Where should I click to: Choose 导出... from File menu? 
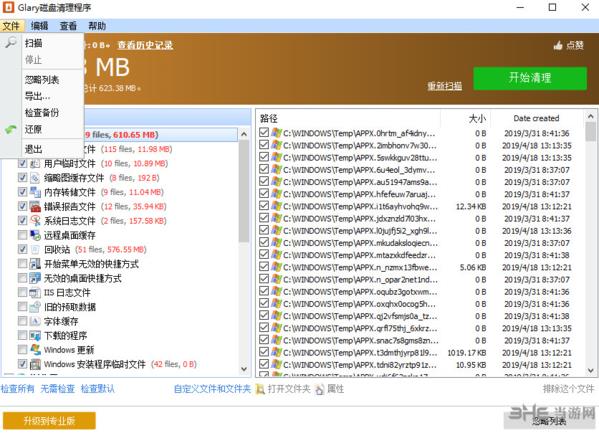coord(37,96)
